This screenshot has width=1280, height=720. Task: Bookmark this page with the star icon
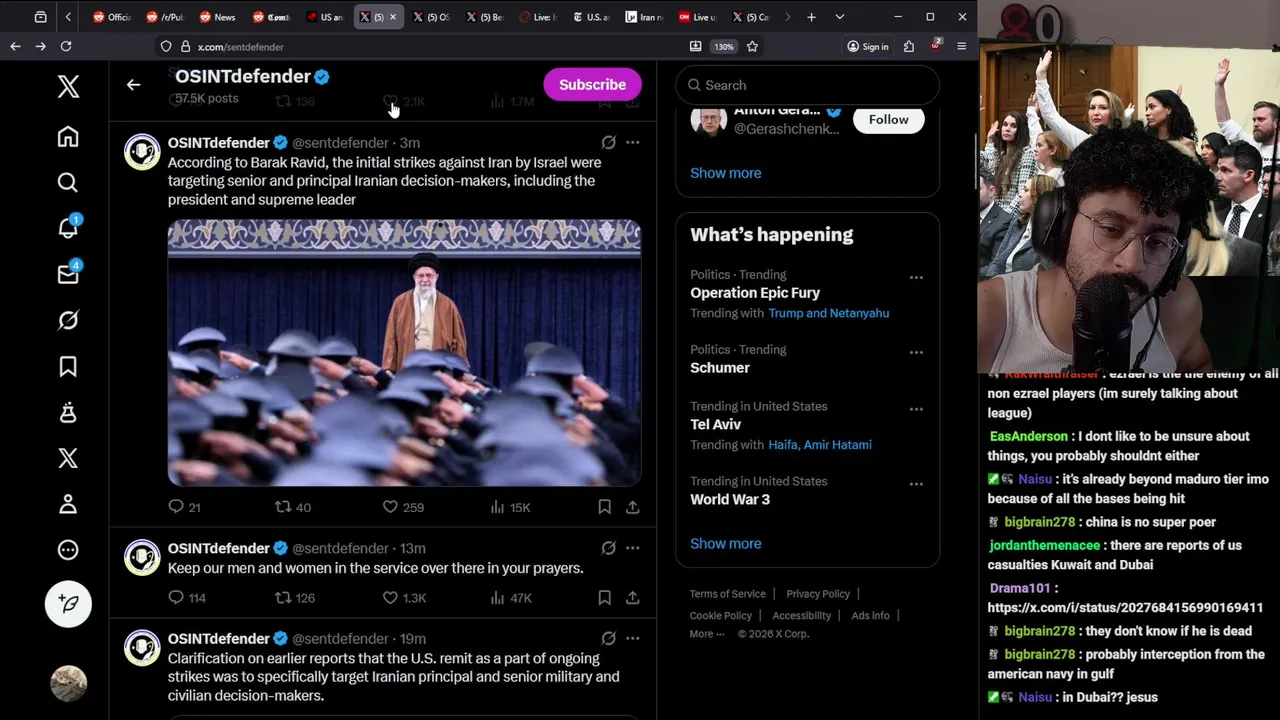point(752,46)
